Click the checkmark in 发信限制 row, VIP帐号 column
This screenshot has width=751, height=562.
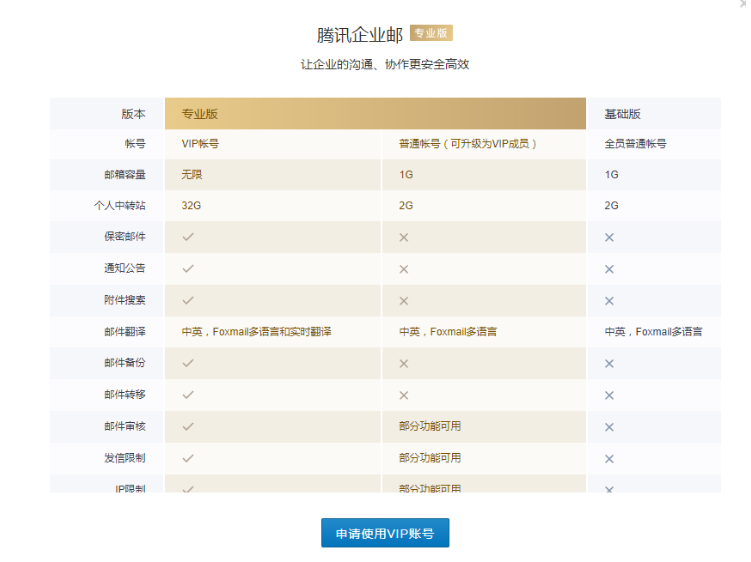coord(188,458)
